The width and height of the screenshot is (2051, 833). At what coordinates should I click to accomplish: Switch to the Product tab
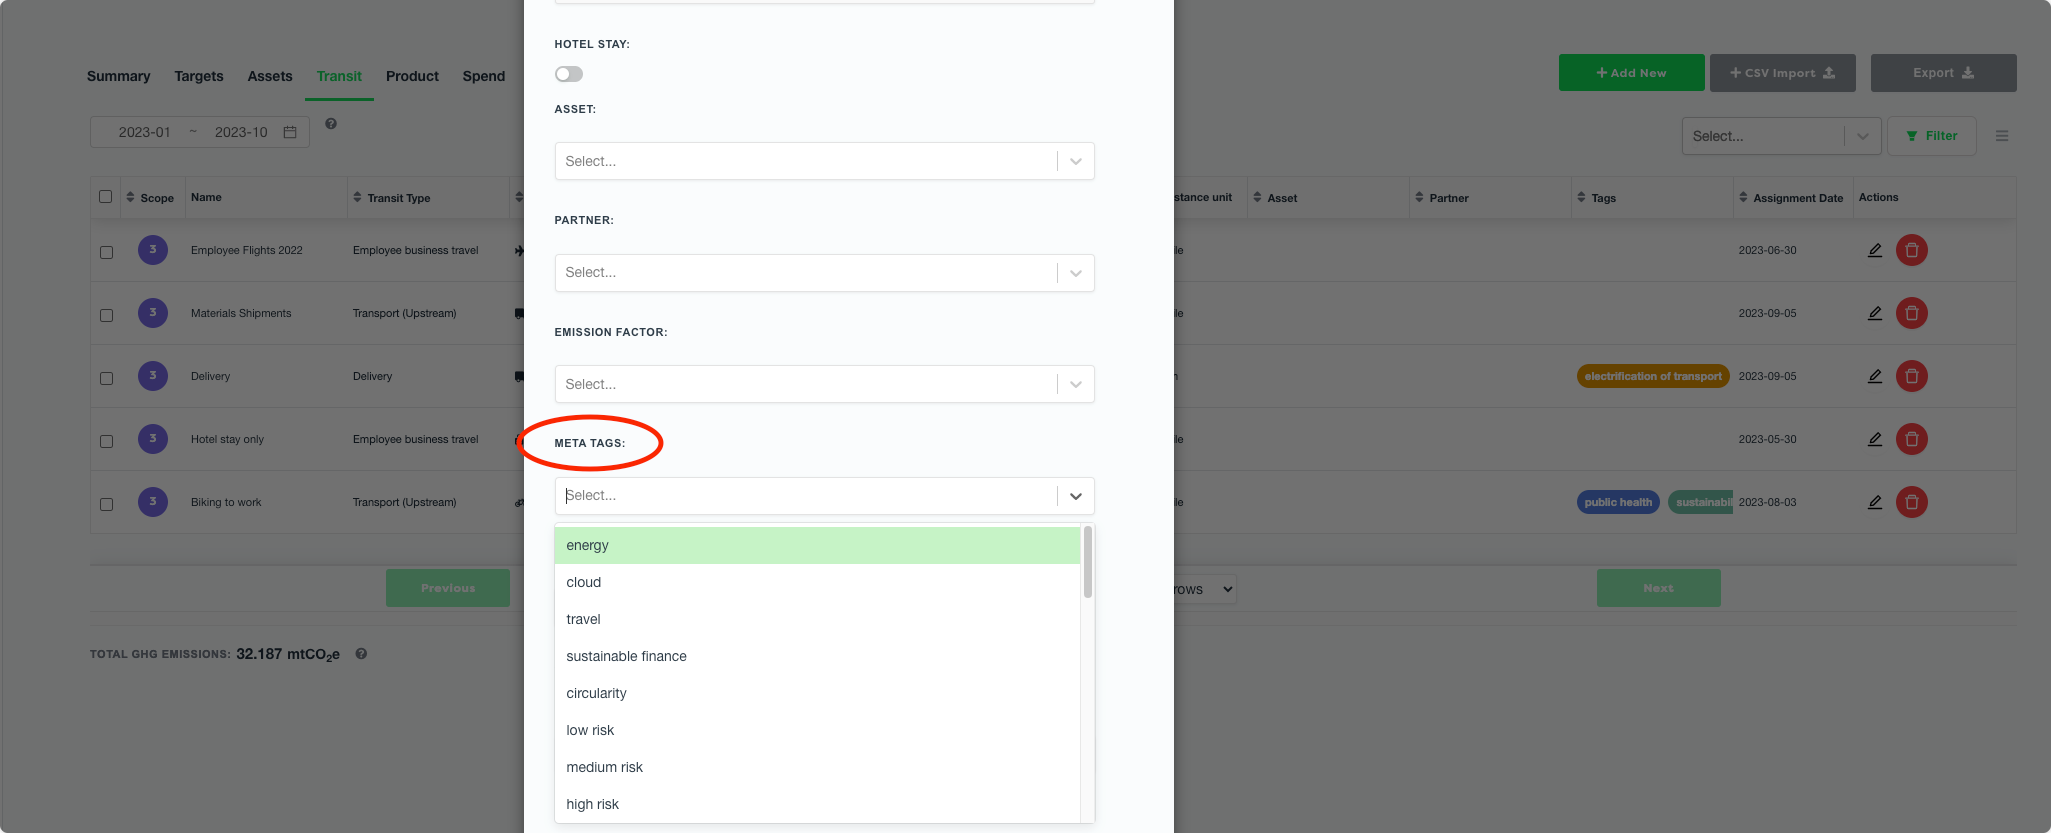click(x=412, y=76)
